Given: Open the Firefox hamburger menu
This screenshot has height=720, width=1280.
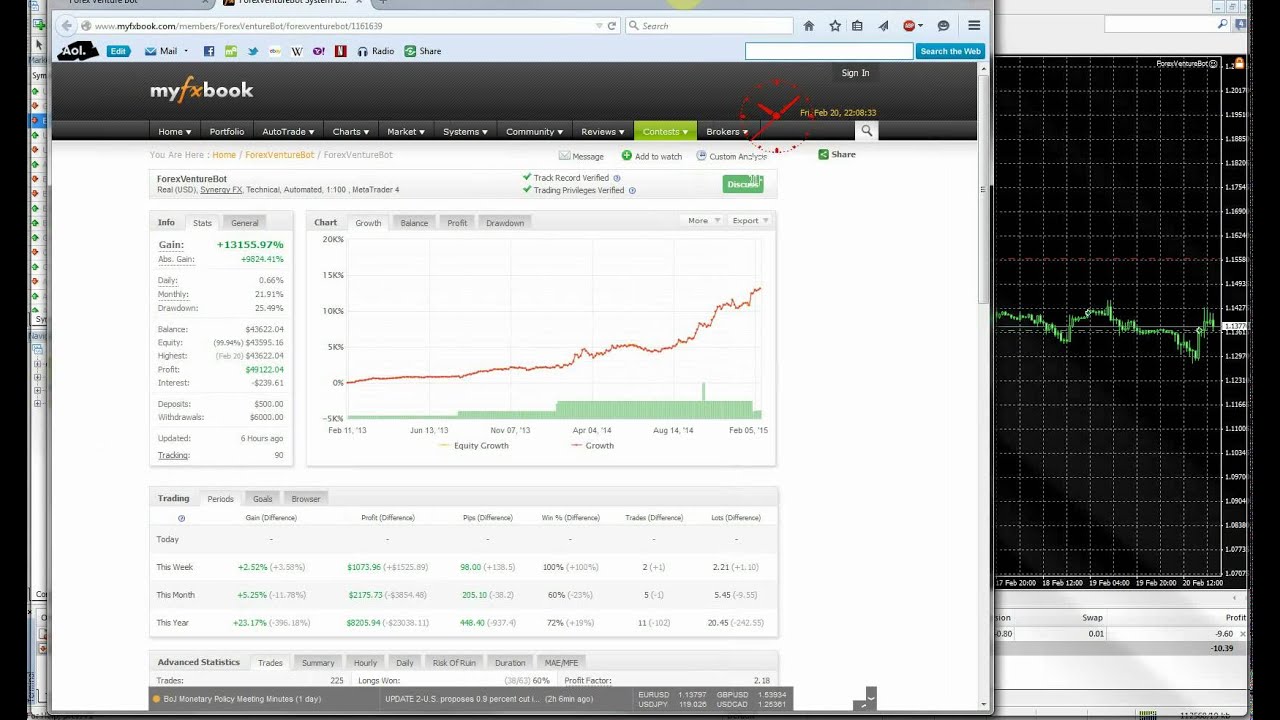Looking at the screenshot, I should pyautogui.click(x=974, y=26).
